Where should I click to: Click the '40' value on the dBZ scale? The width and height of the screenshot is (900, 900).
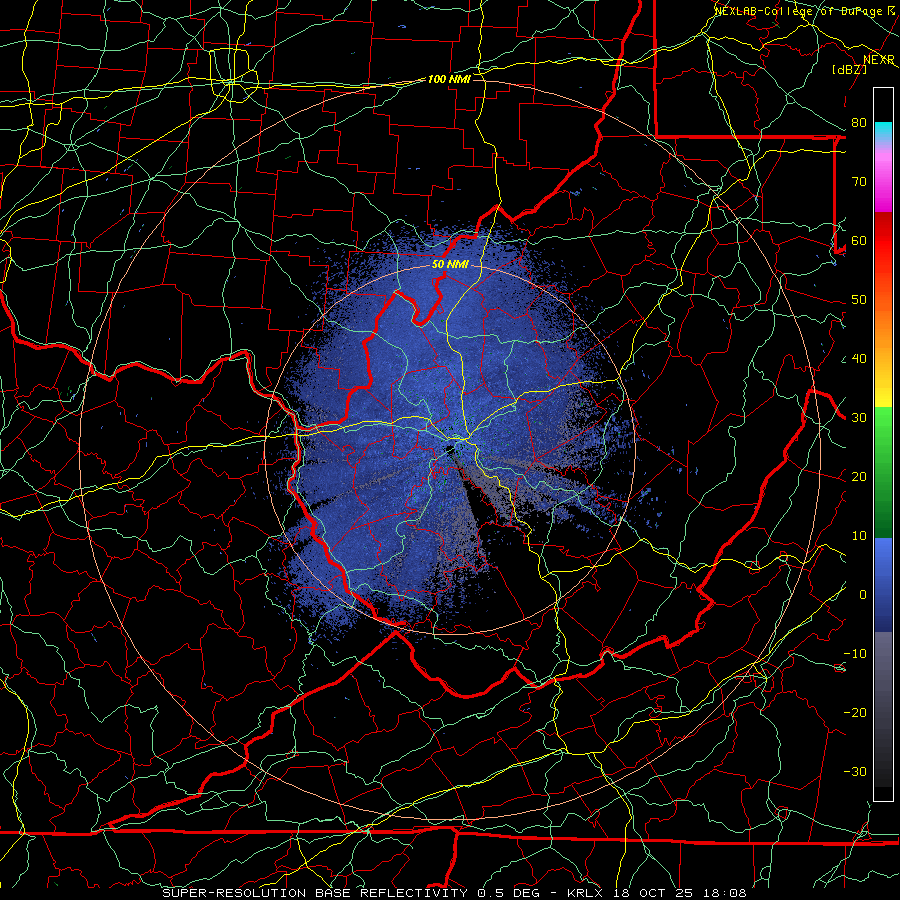pyautogui.click(x=859, y=359)
